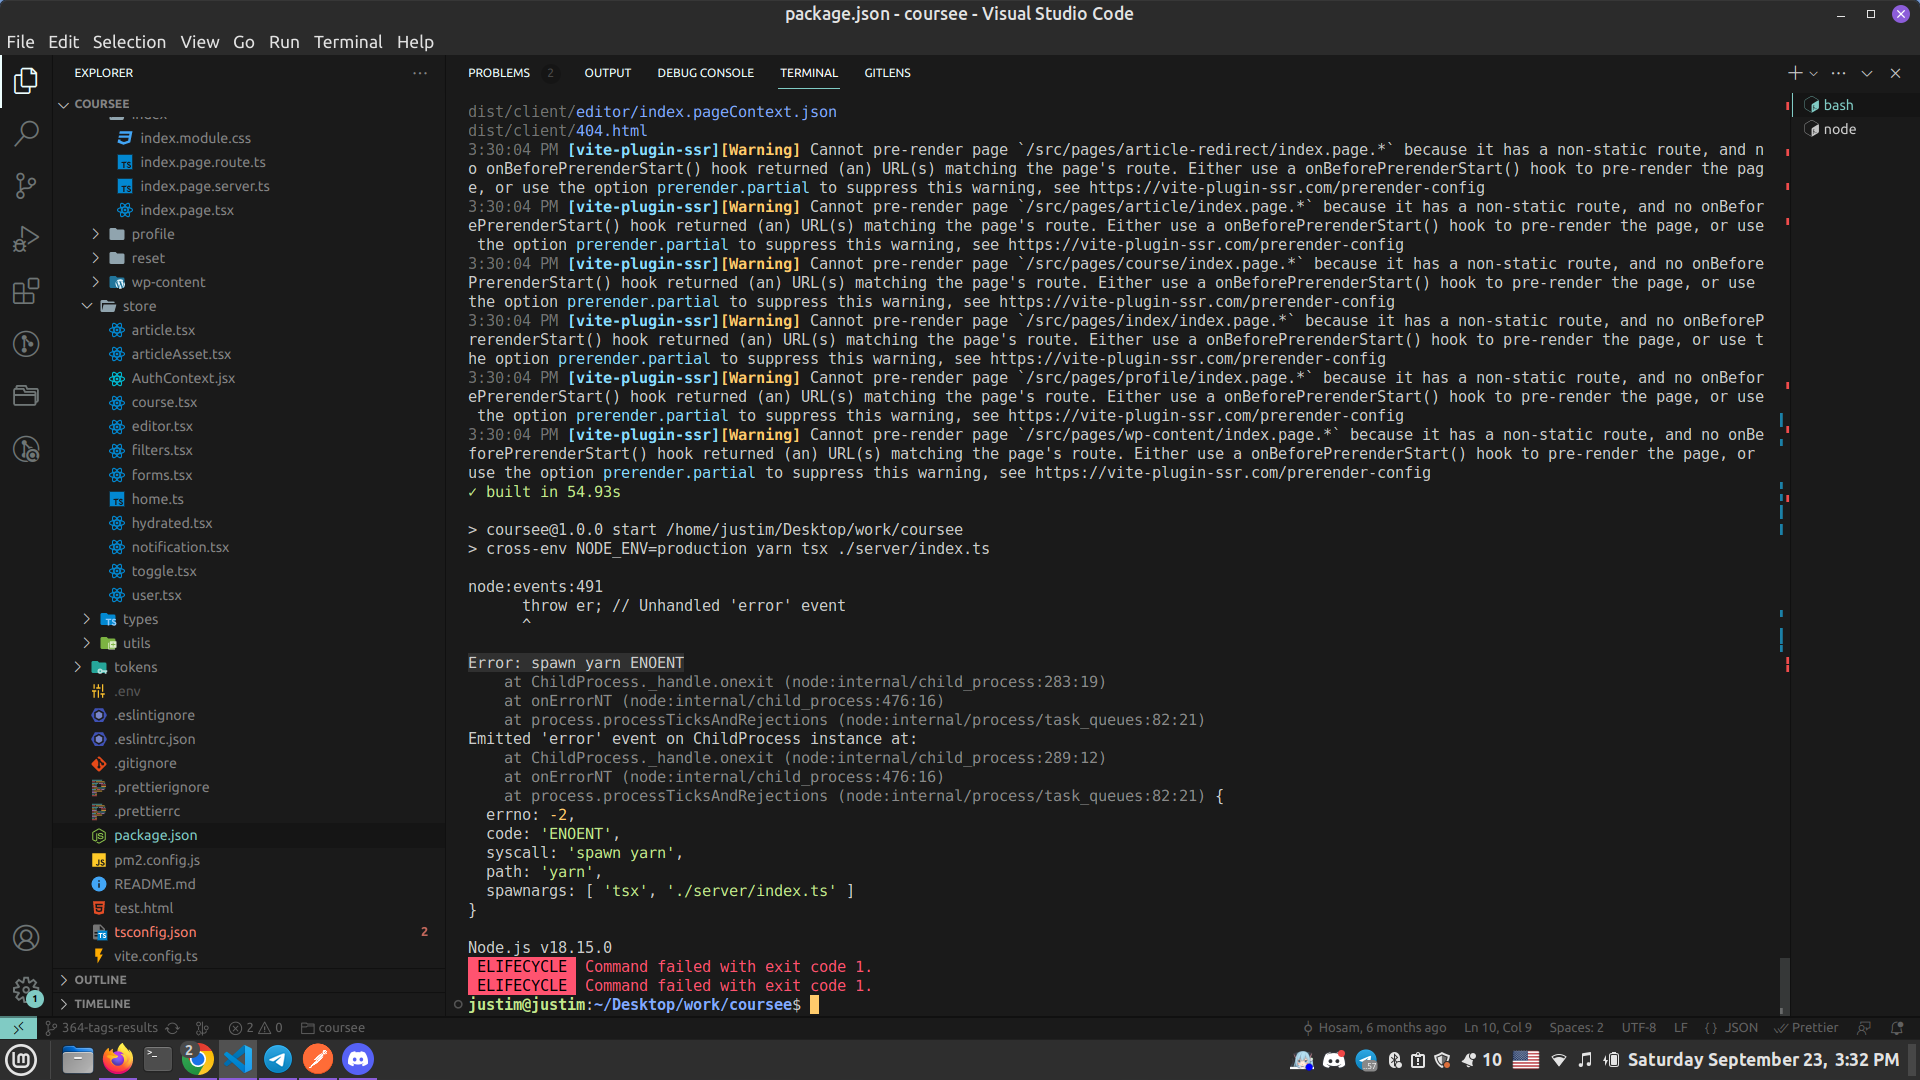Open the Terminal menu

347,42
